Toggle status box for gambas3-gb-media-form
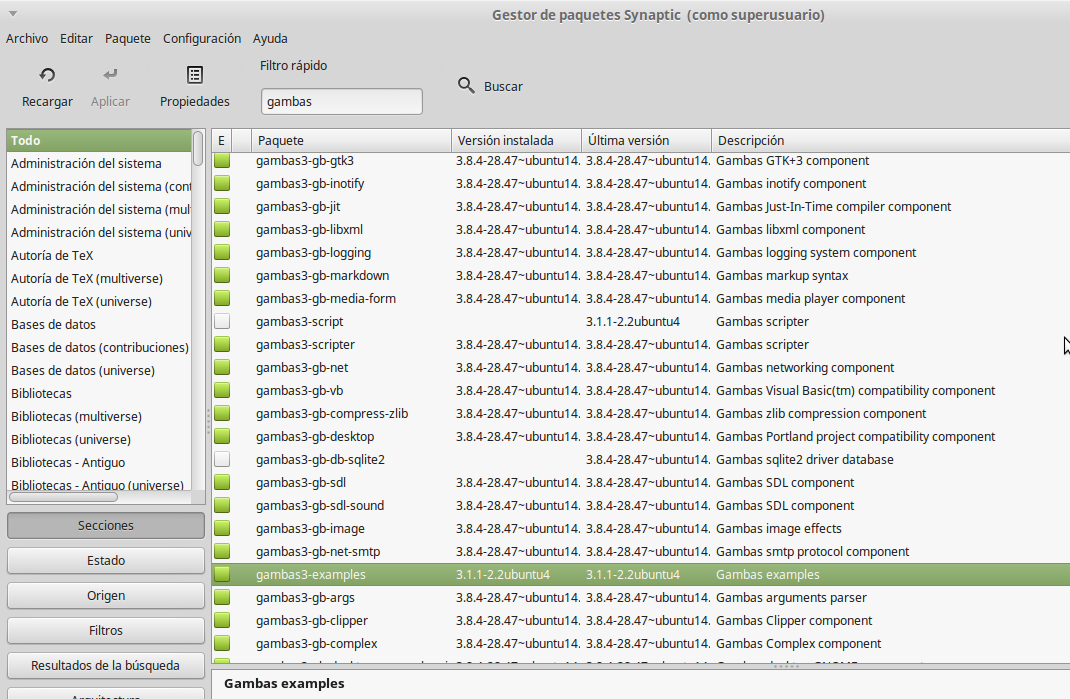 click(x=222, y=298)
